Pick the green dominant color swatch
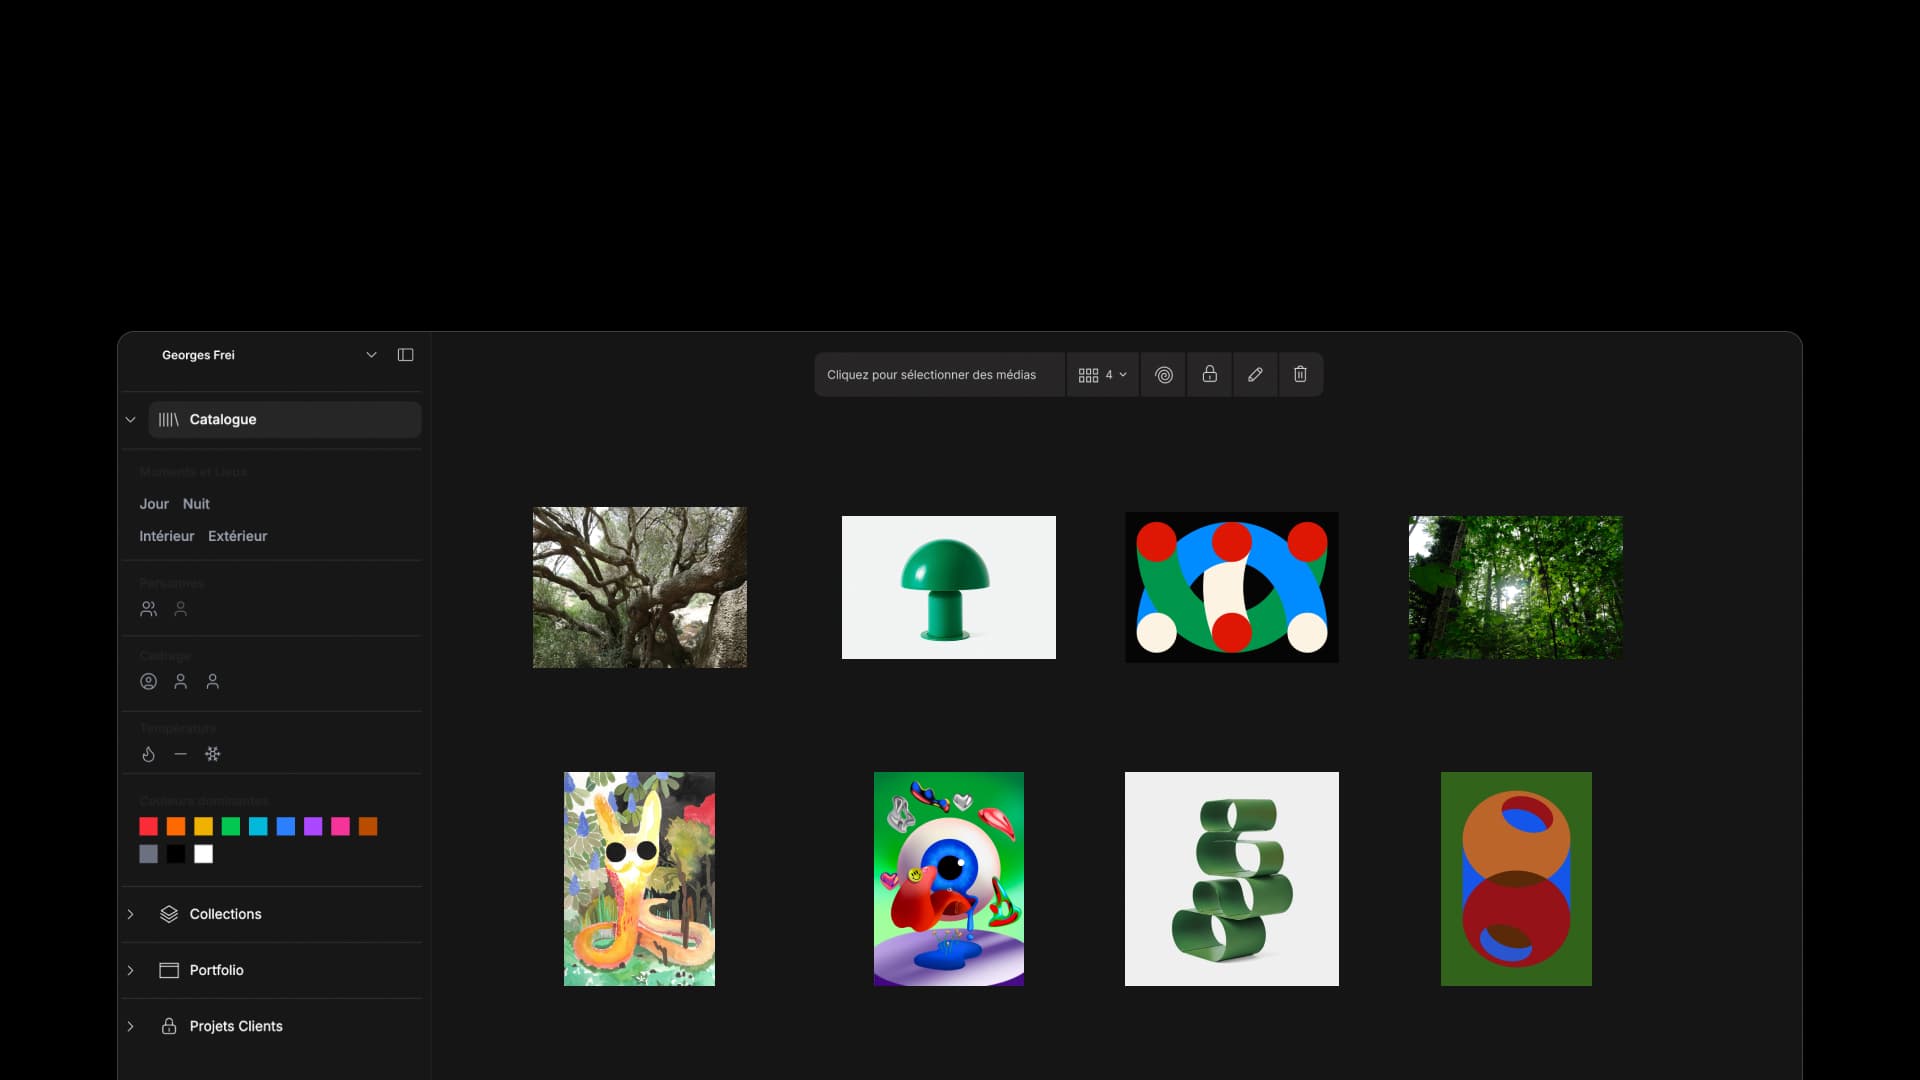Viewport: 1920px width, 1080px height. click(x=231, y=827)
